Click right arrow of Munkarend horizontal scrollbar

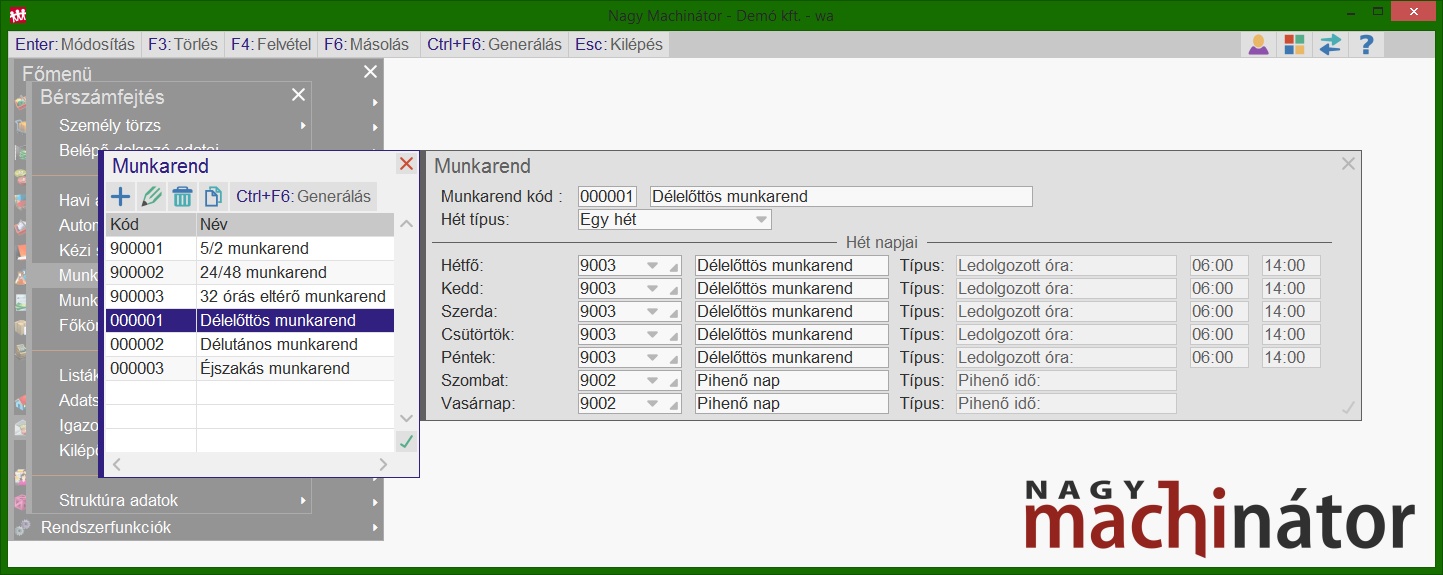(383, 464)
